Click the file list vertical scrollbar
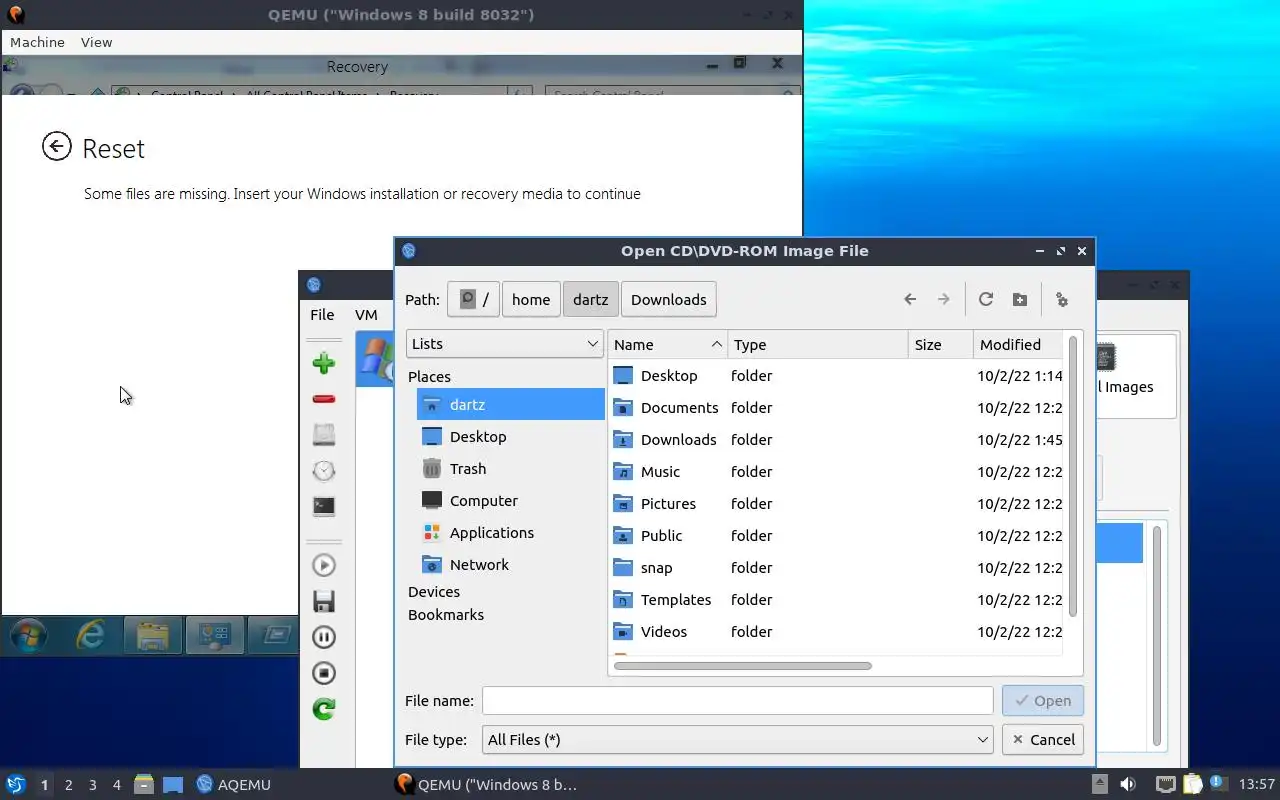The height and width of the screenshot is (800, 1280). pyautogui.click(x=1073, y=476)
